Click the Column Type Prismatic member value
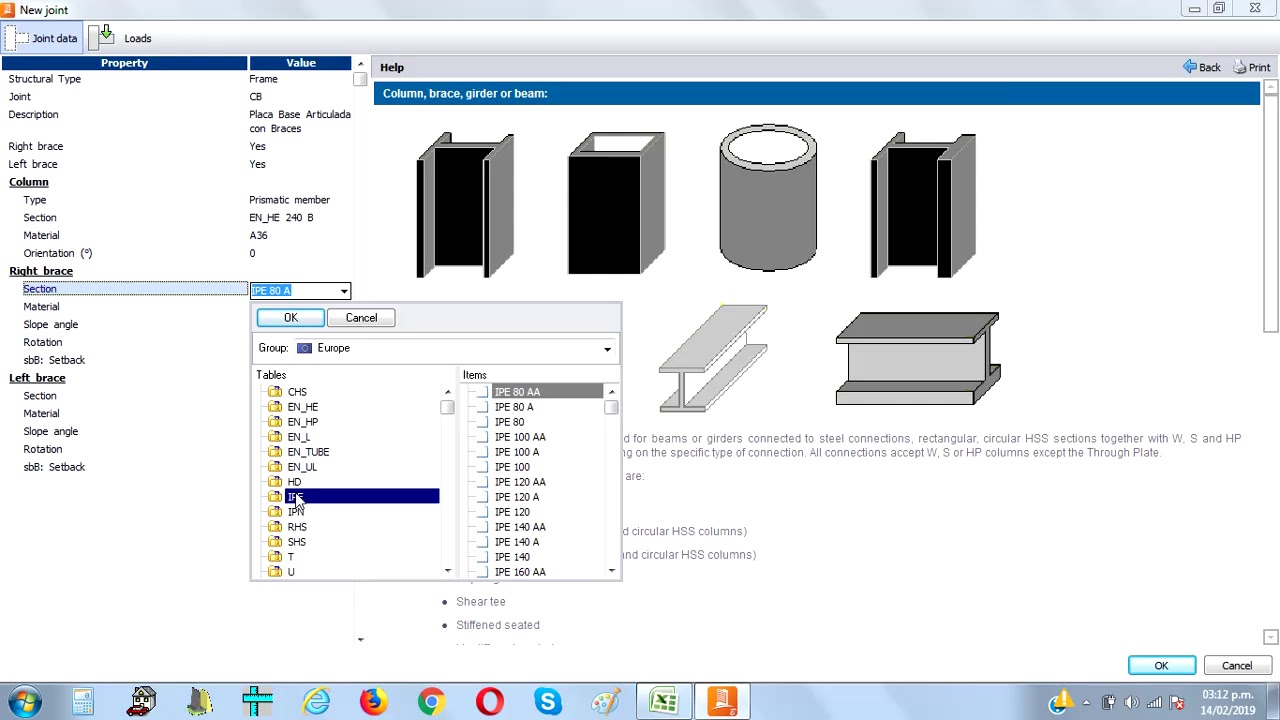This screenshot has height=720, width=1280. click(289, 200)
